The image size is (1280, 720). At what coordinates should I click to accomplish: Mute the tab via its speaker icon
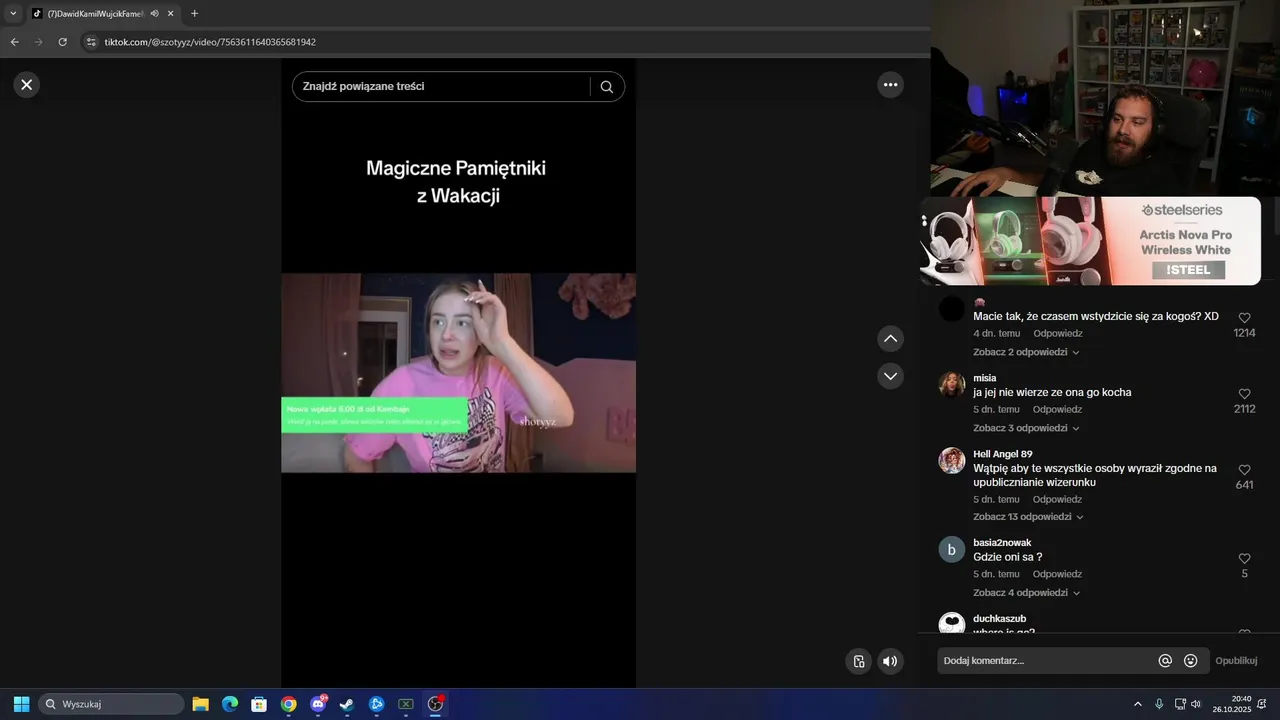point(154,14)
